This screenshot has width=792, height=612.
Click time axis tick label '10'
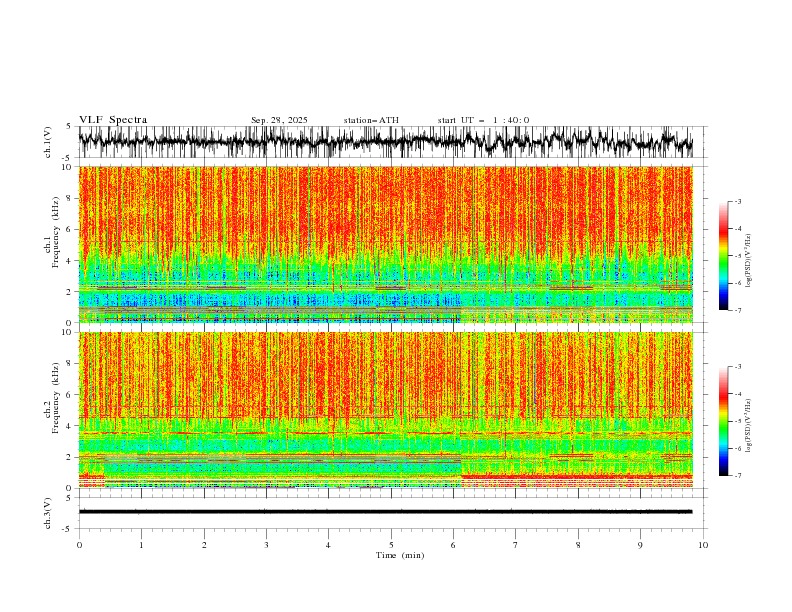(703, 545)
